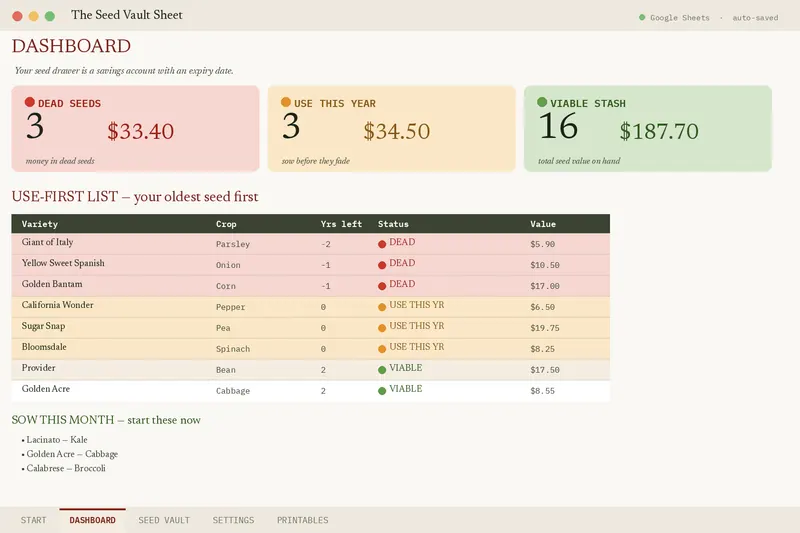800x533 pixels.
Task: Click the $8.25 value cell
Action: 542,349
